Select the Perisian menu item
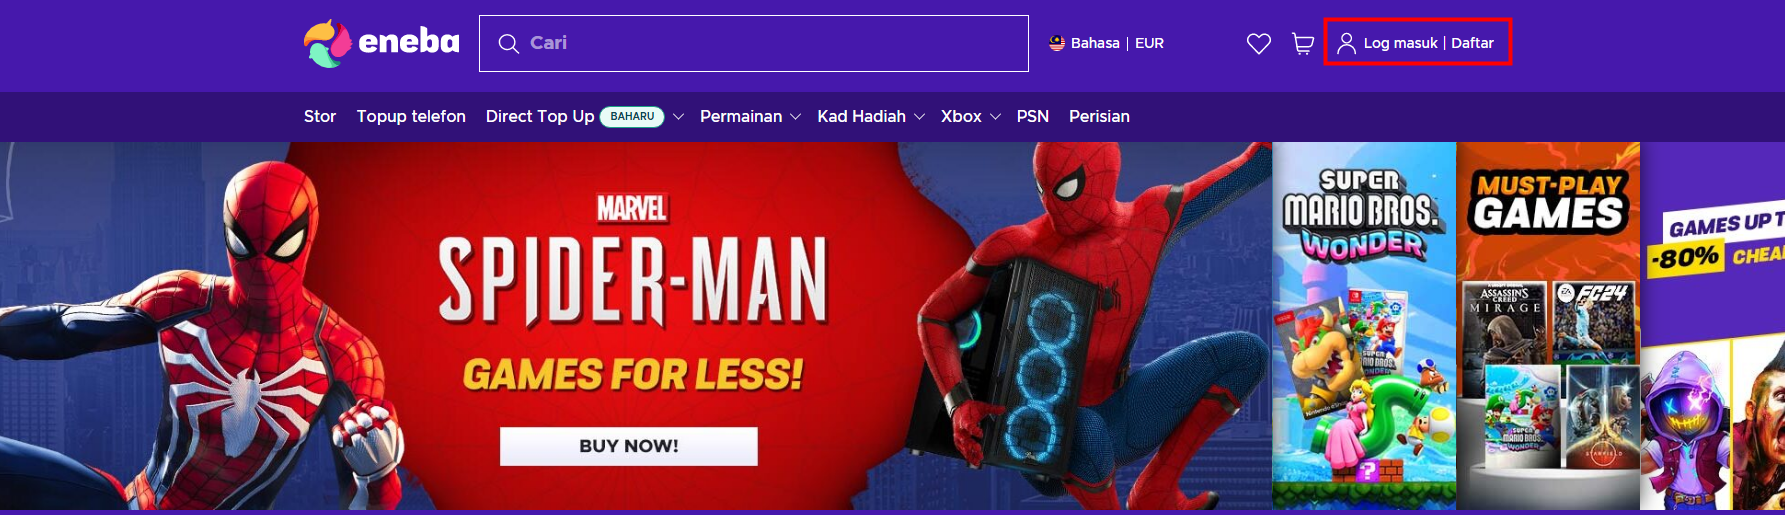 coord(1099,116)
